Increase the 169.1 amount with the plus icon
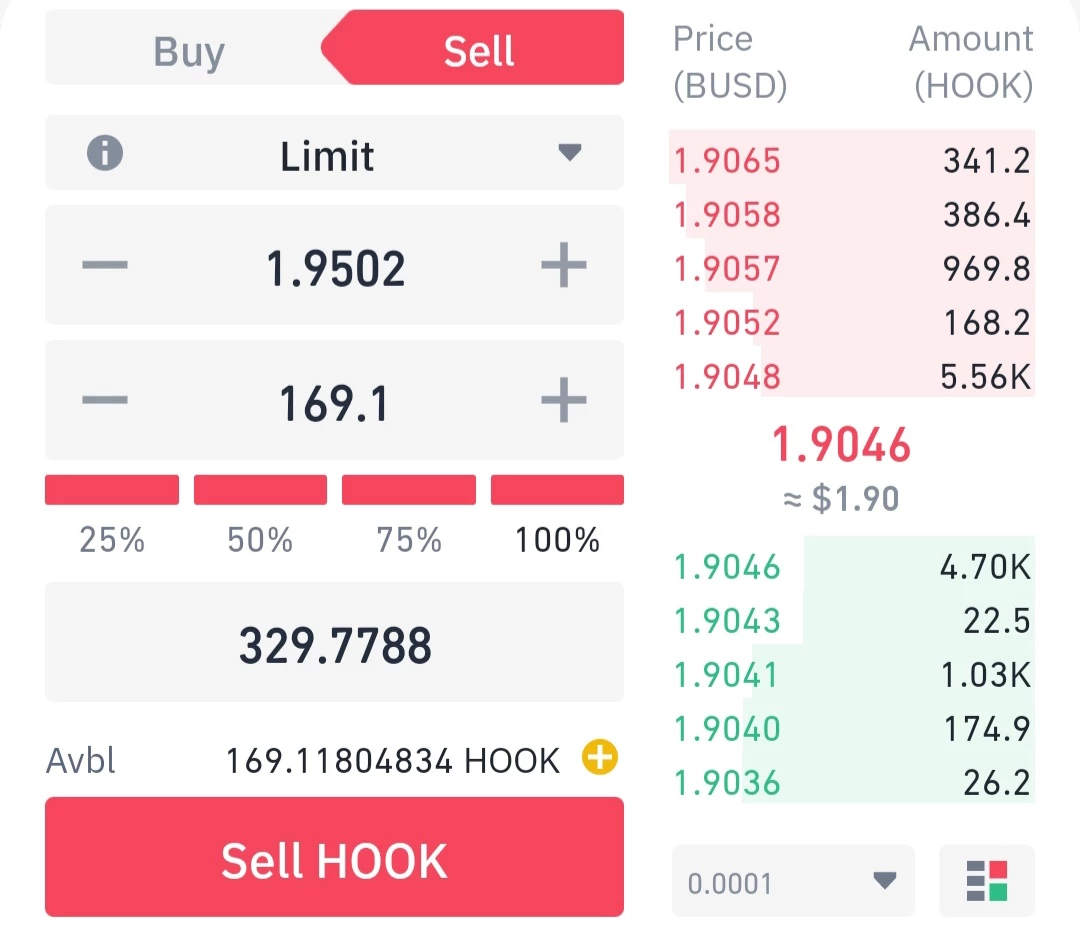1080x945 pixels. pyautogui.click(x=563, y=400)
